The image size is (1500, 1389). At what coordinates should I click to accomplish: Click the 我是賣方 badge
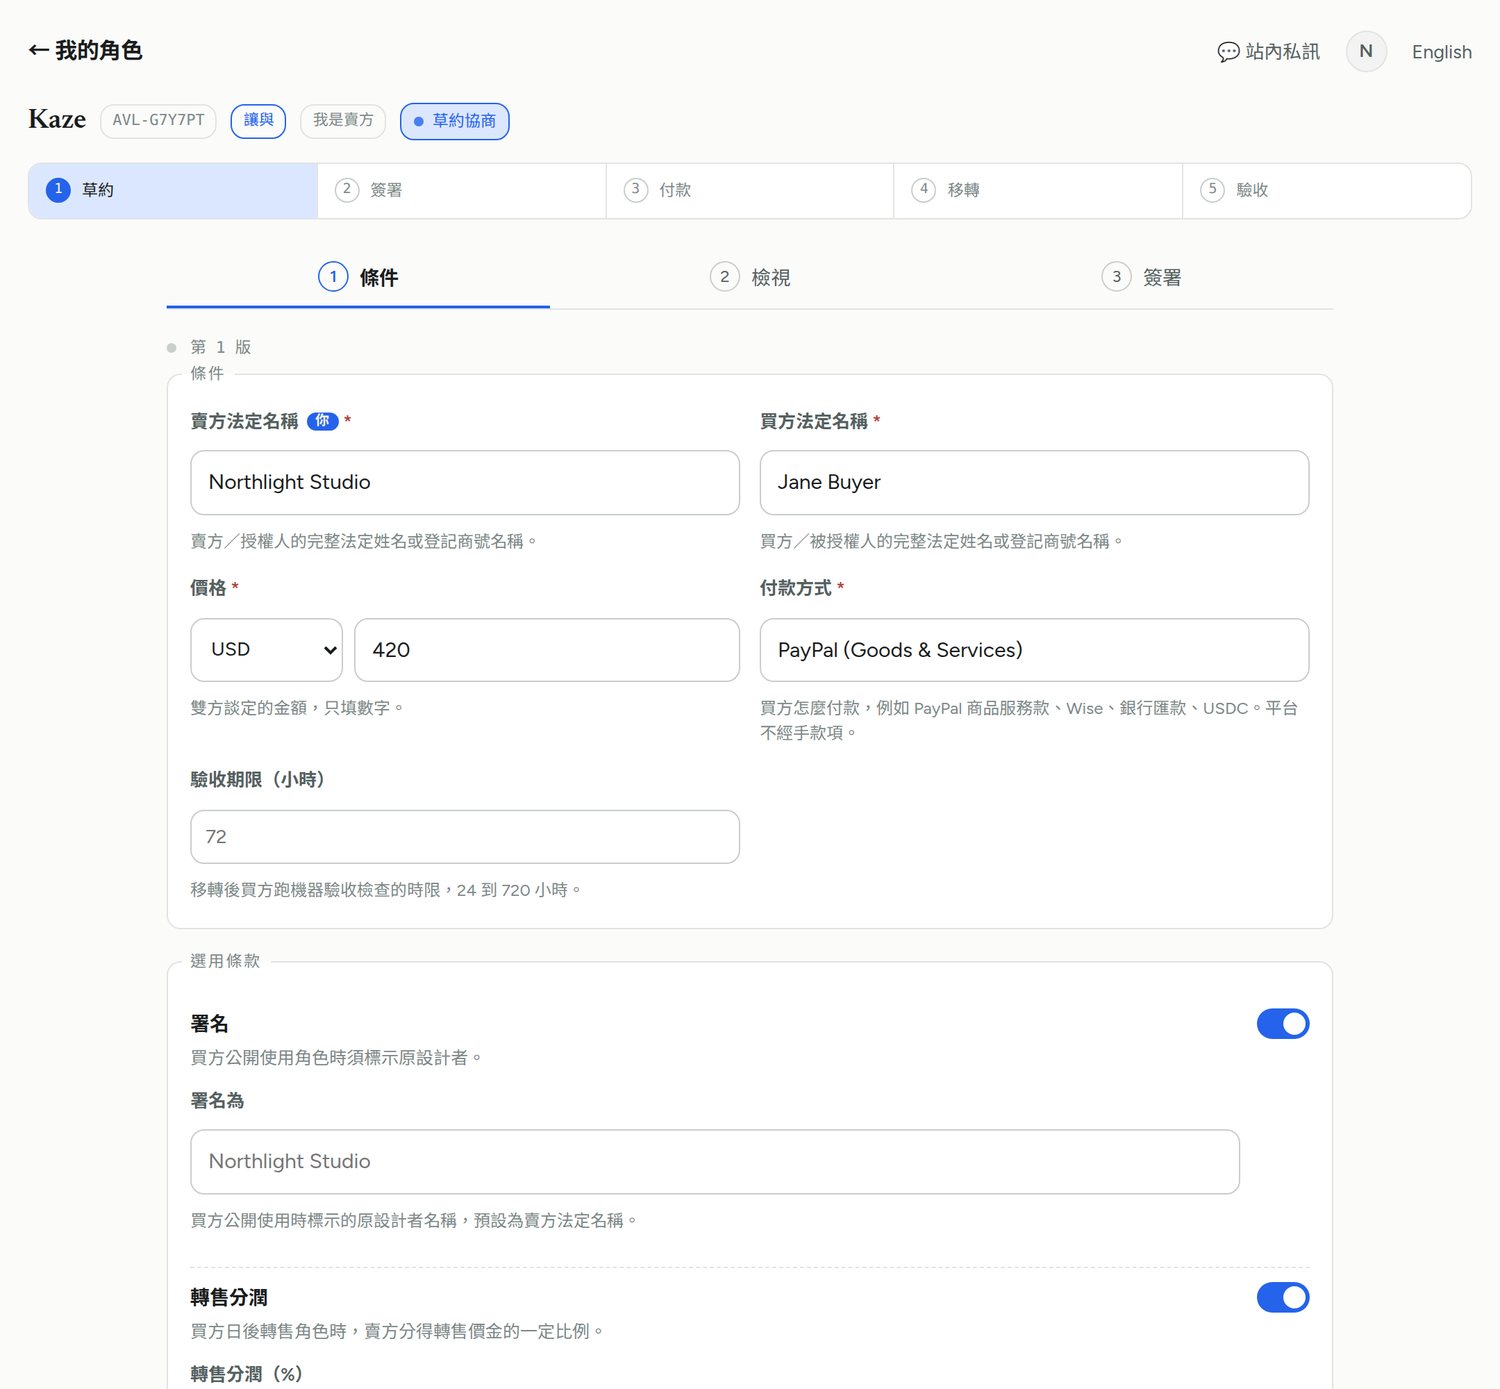point(343,120)
